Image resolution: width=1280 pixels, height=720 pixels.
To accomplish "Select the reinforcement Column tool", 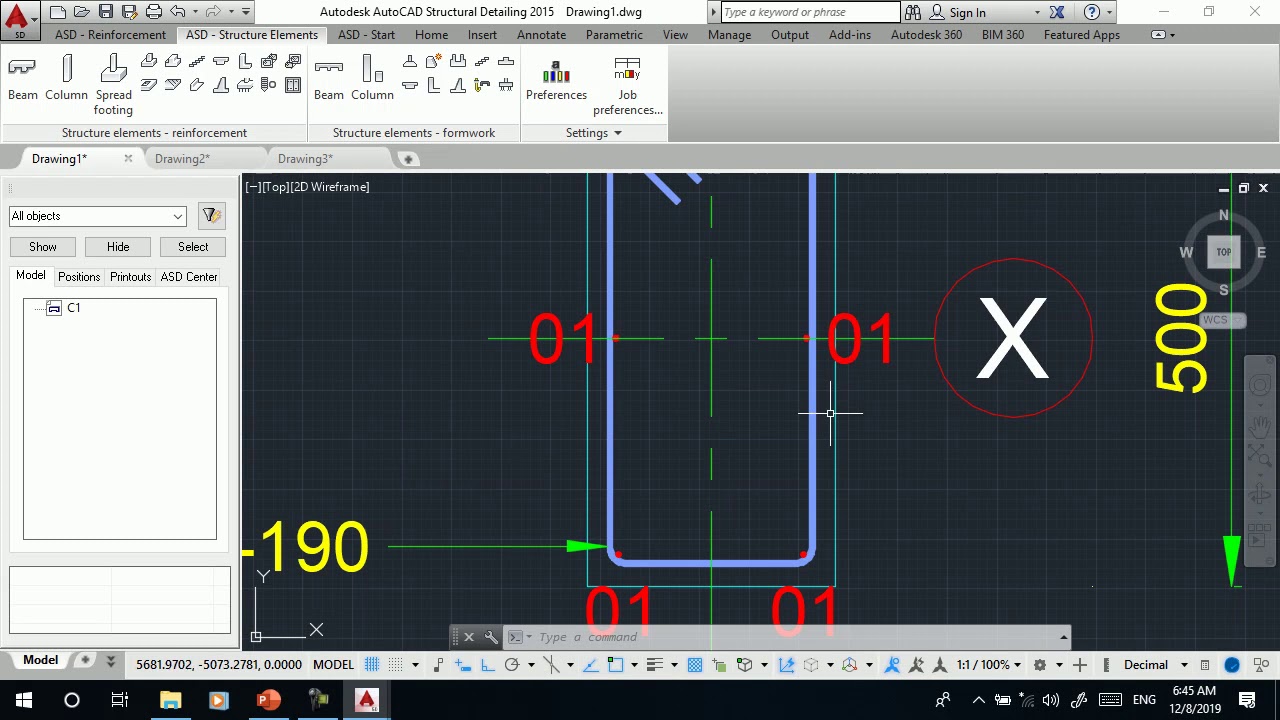I will [x=66, y=78].
